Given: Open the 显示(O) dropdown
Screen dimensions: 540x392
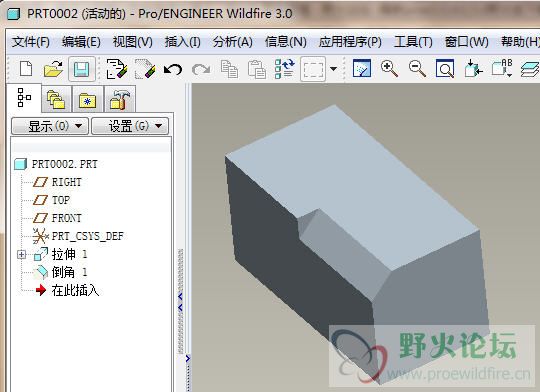Looking at the screenshot, I should (50, 126).
